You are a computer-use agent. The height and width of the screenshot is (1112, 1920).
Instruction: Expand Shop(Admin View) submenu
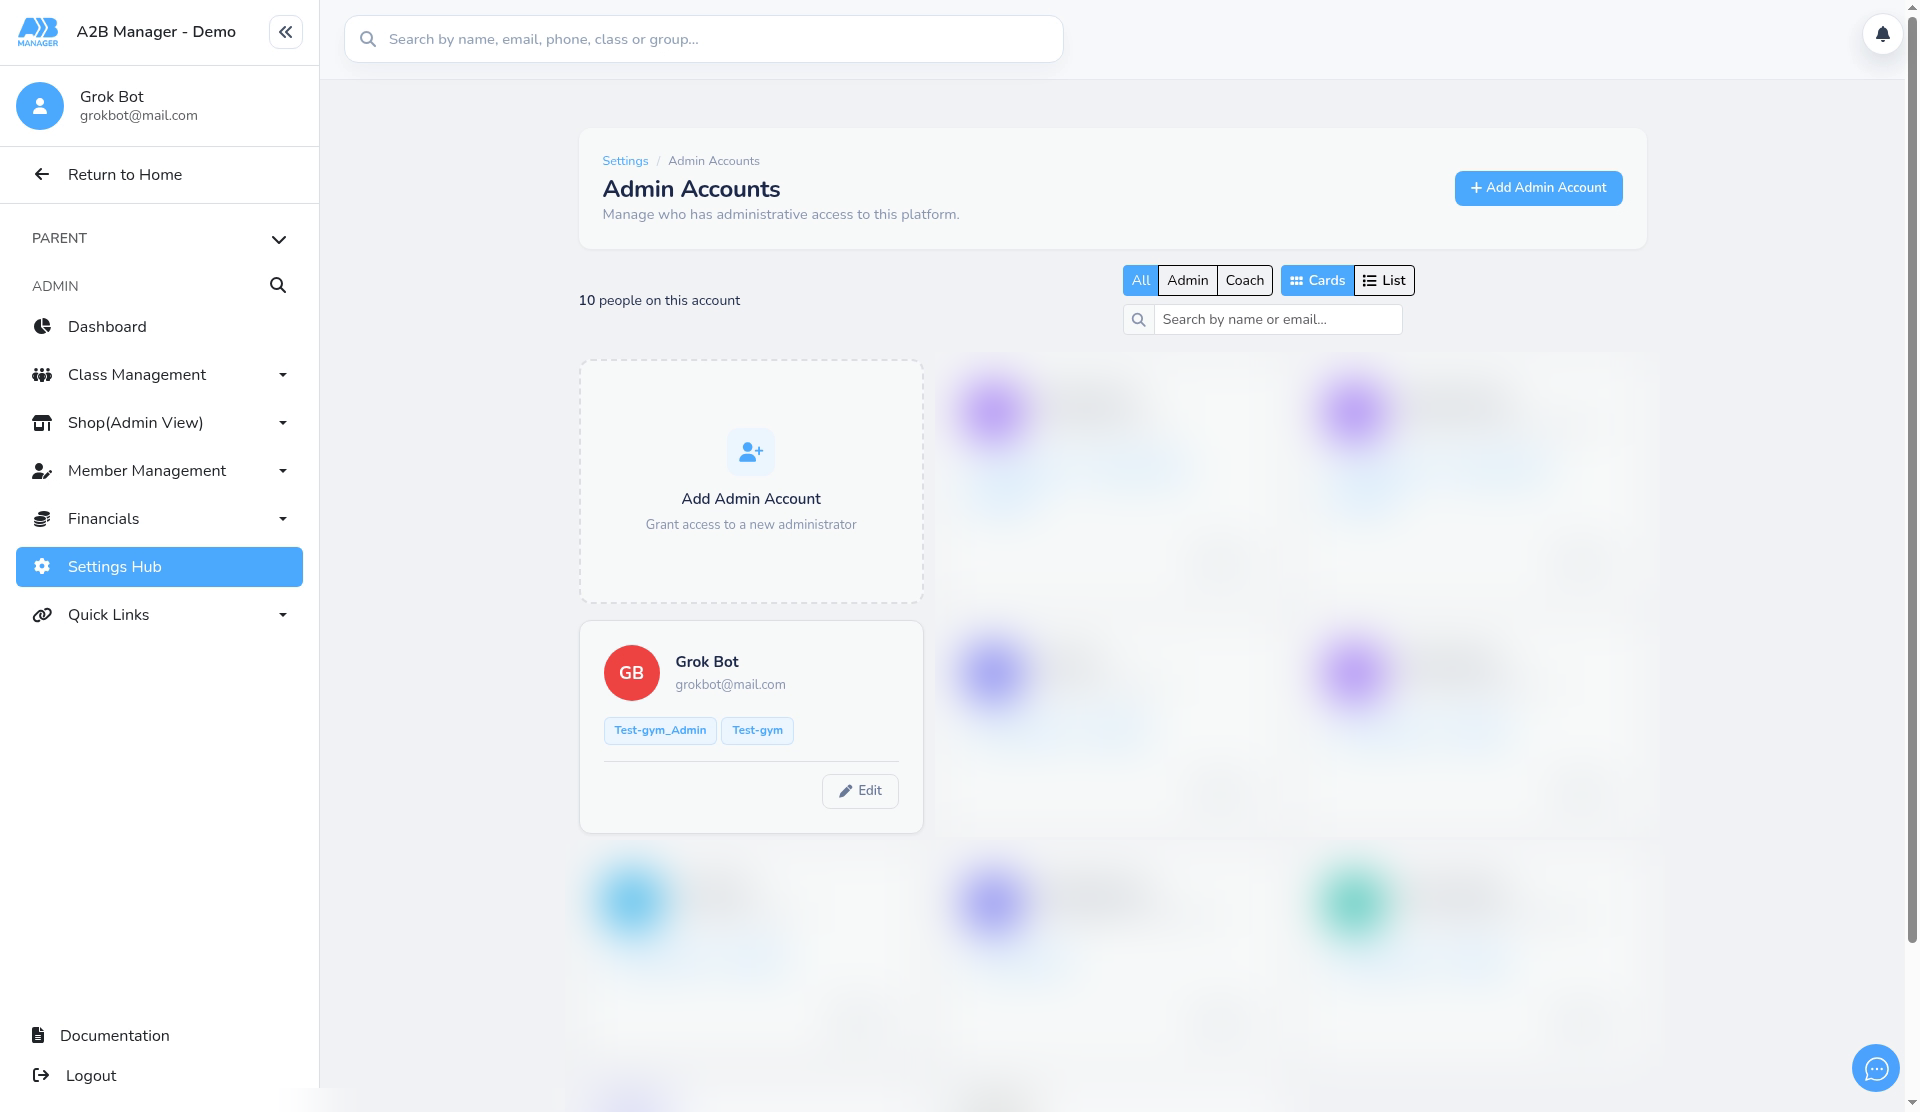point(283,423)
